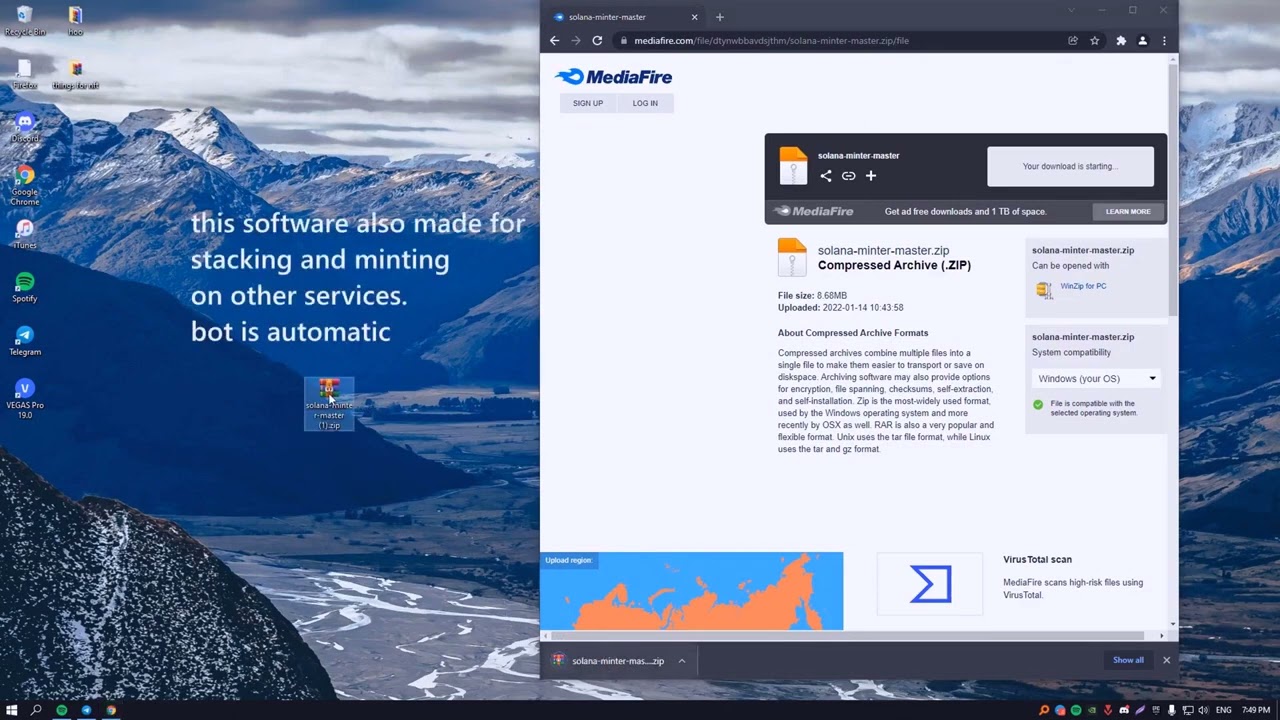Launch Google Chrome from the desktop
The height and width of the screenshot is (720, 1280).
25,185
